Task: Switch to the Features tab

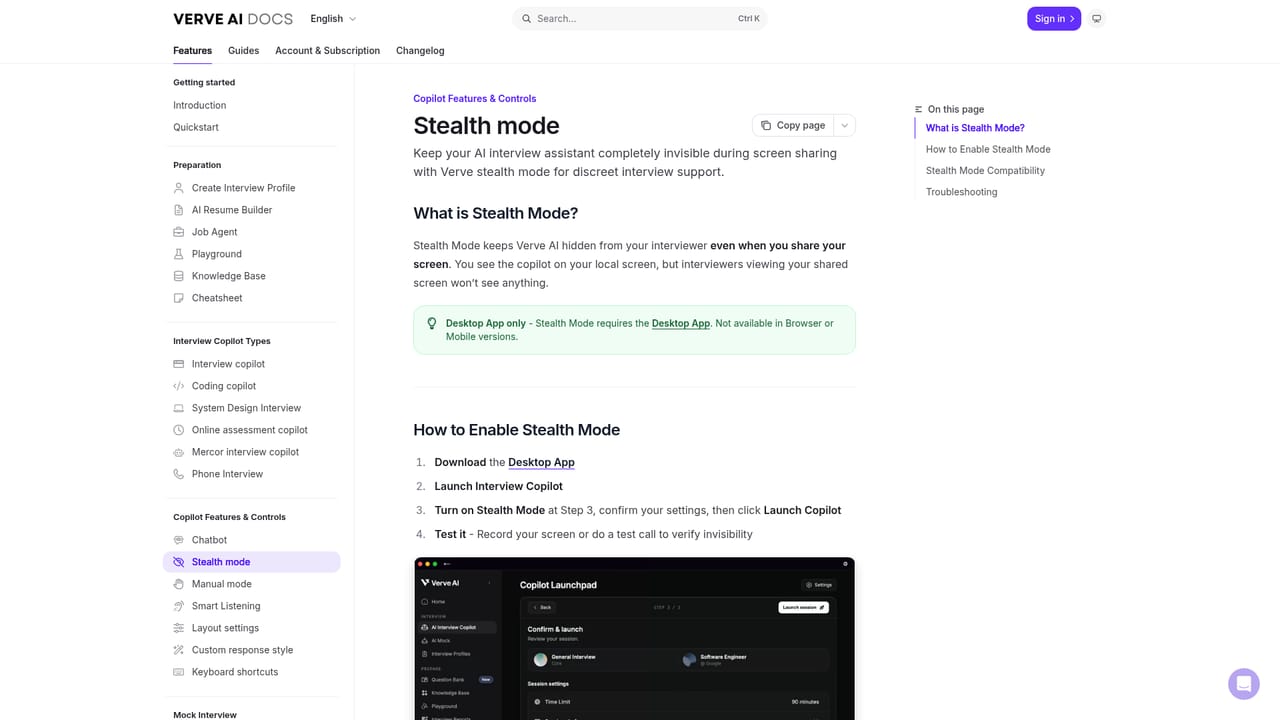Action: (192, 51)
